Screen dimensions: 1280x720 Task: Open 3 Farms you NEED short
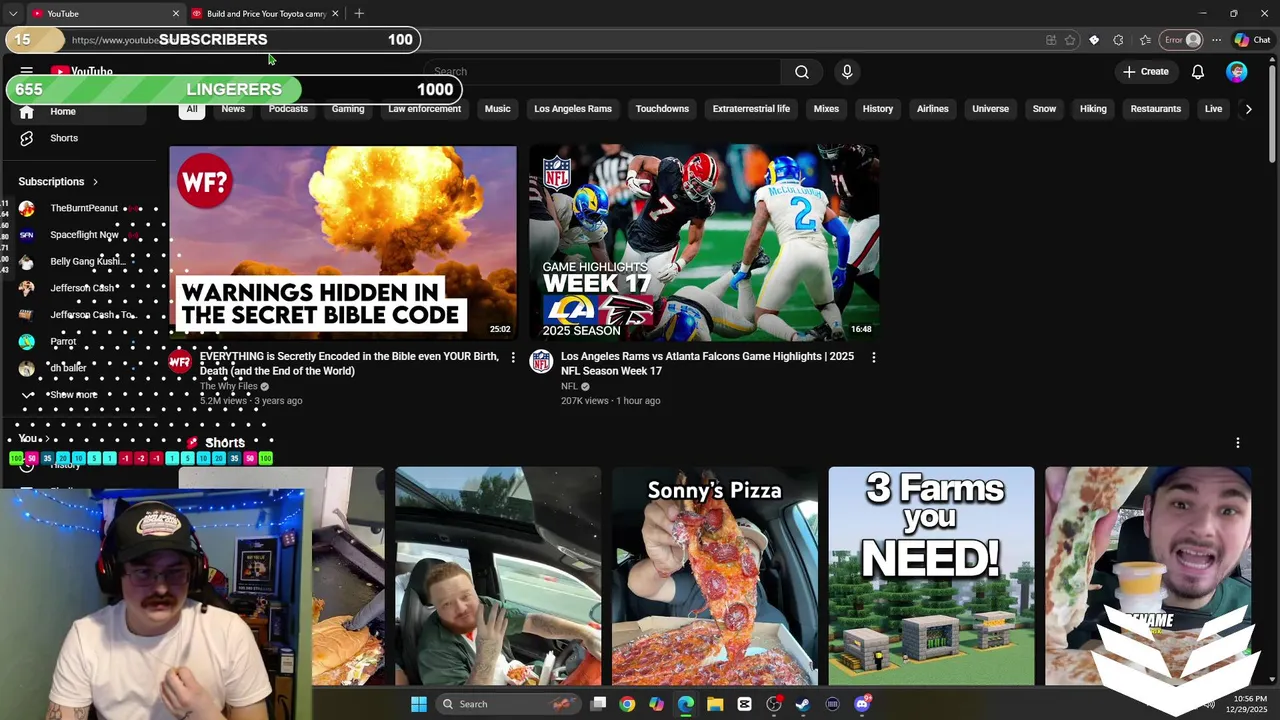tap(931, 576)
